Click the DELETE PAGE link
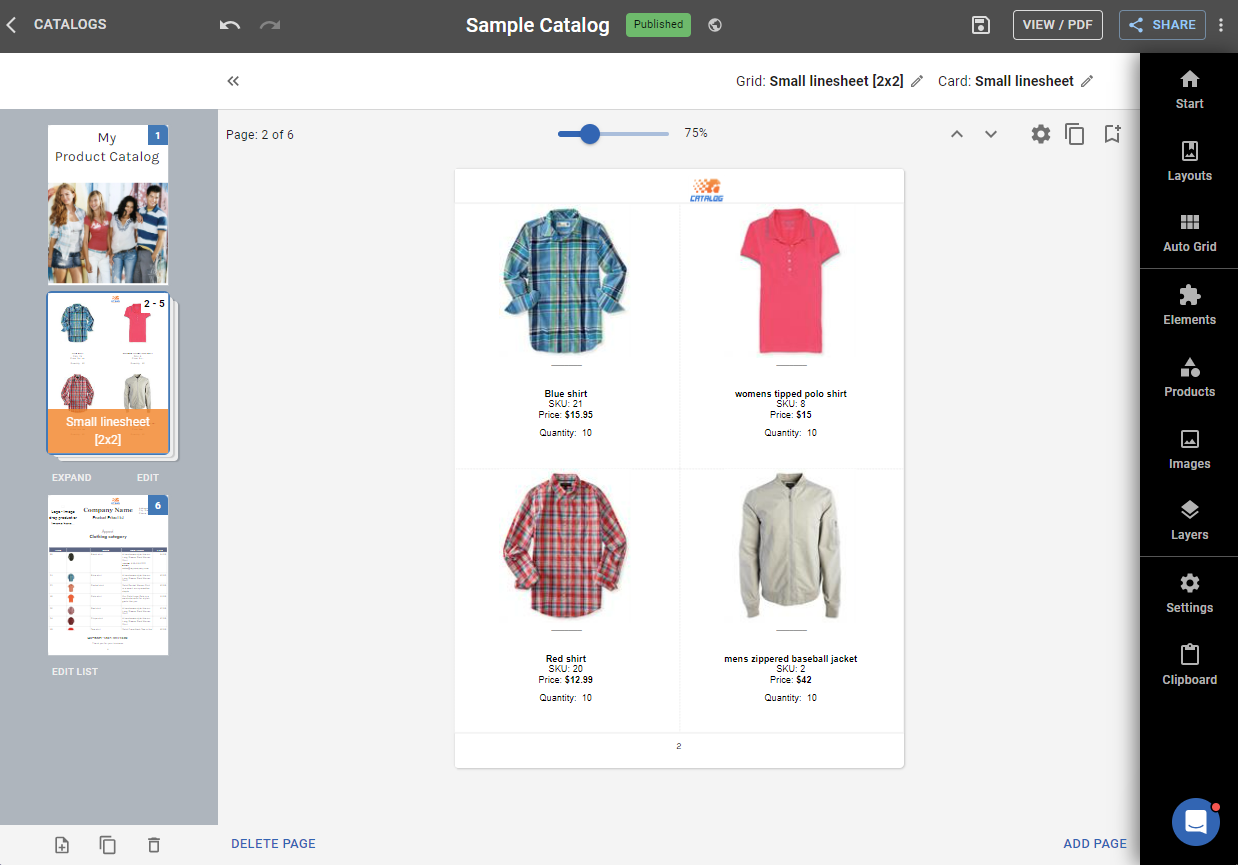The height and width of the screenshot is (865, 1238). 273,844
